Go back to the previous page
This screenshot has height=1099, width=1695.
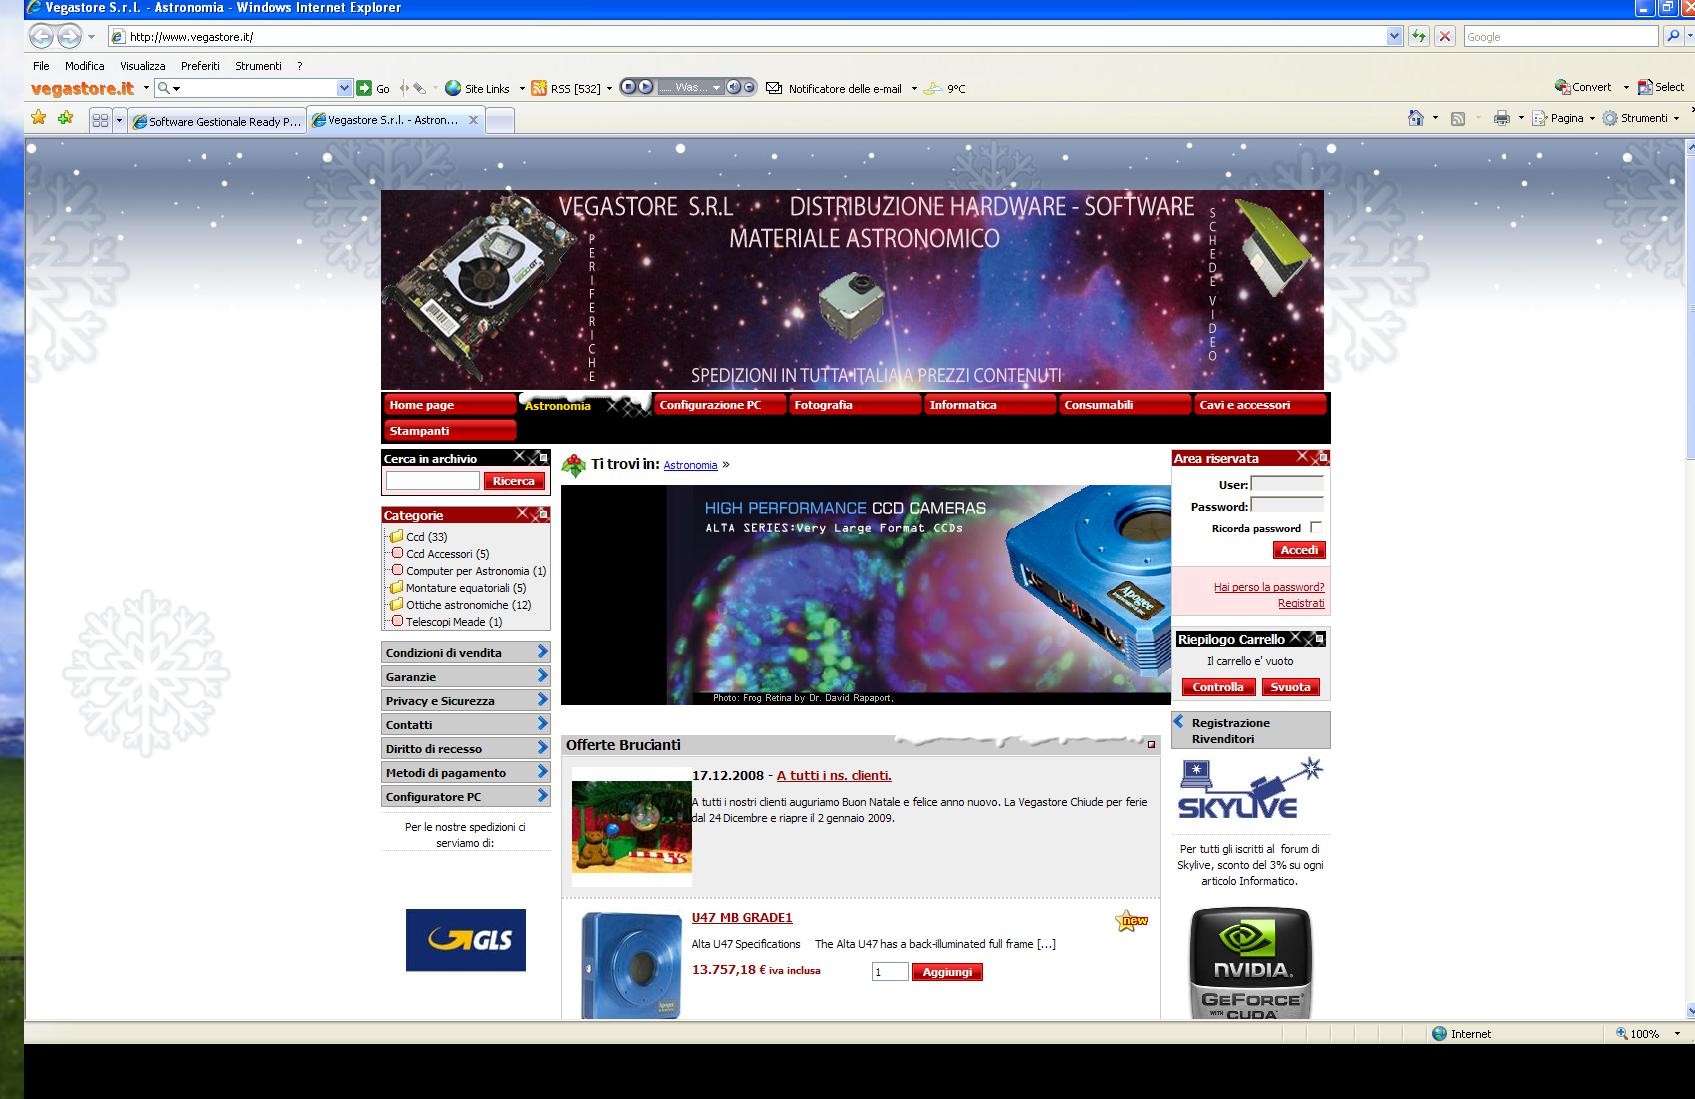tap(41, 37)
